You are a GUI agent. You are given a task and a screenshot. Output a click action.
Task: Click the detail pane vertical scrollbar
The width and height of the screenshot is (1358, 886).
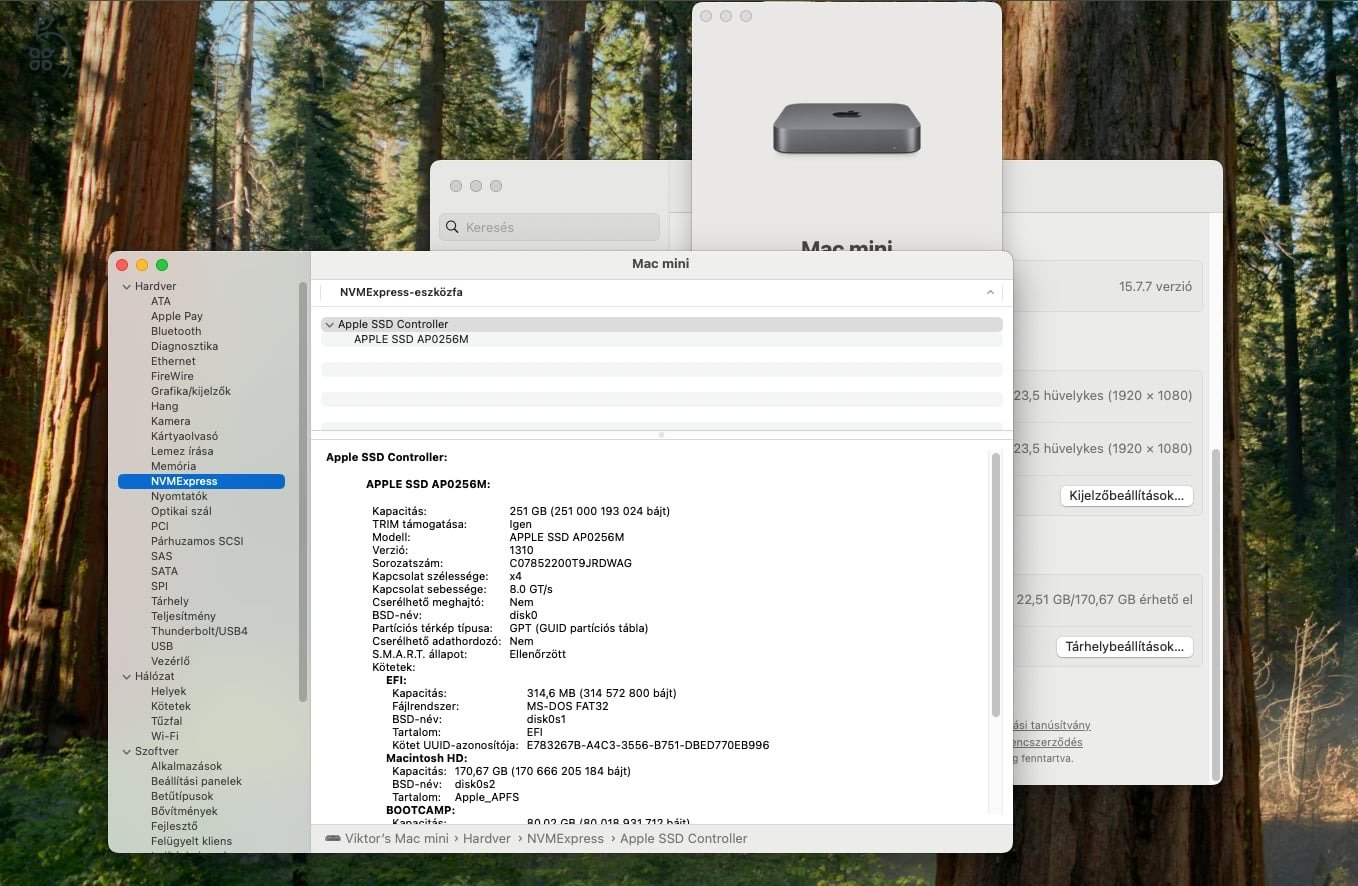click(x=995, y=585)
